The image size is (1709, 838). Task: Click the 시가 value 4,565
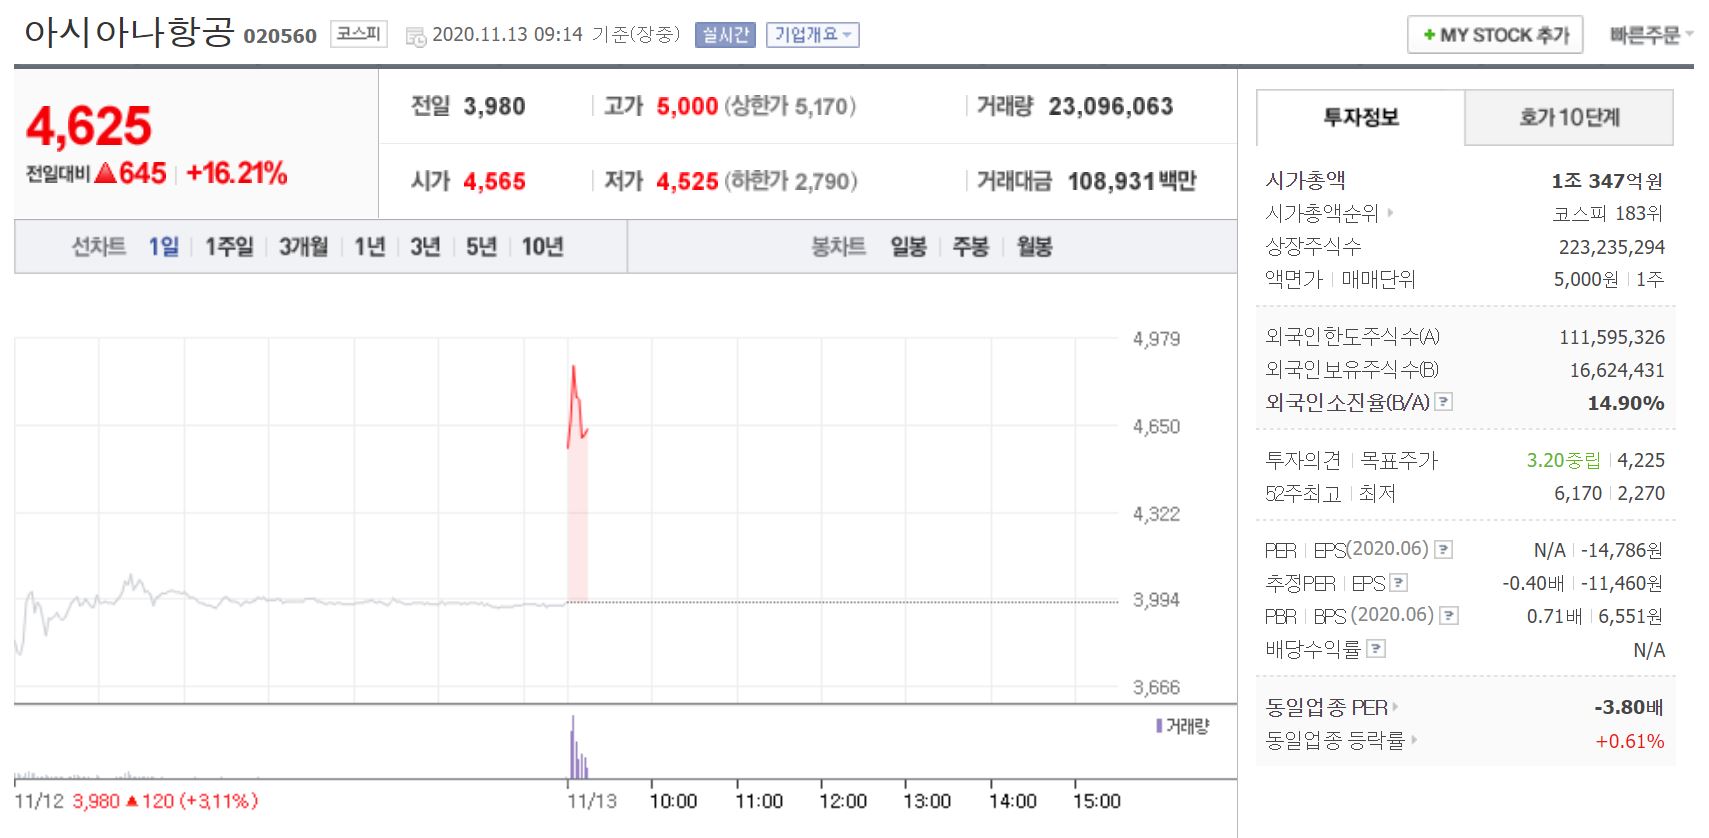point(494,181)
